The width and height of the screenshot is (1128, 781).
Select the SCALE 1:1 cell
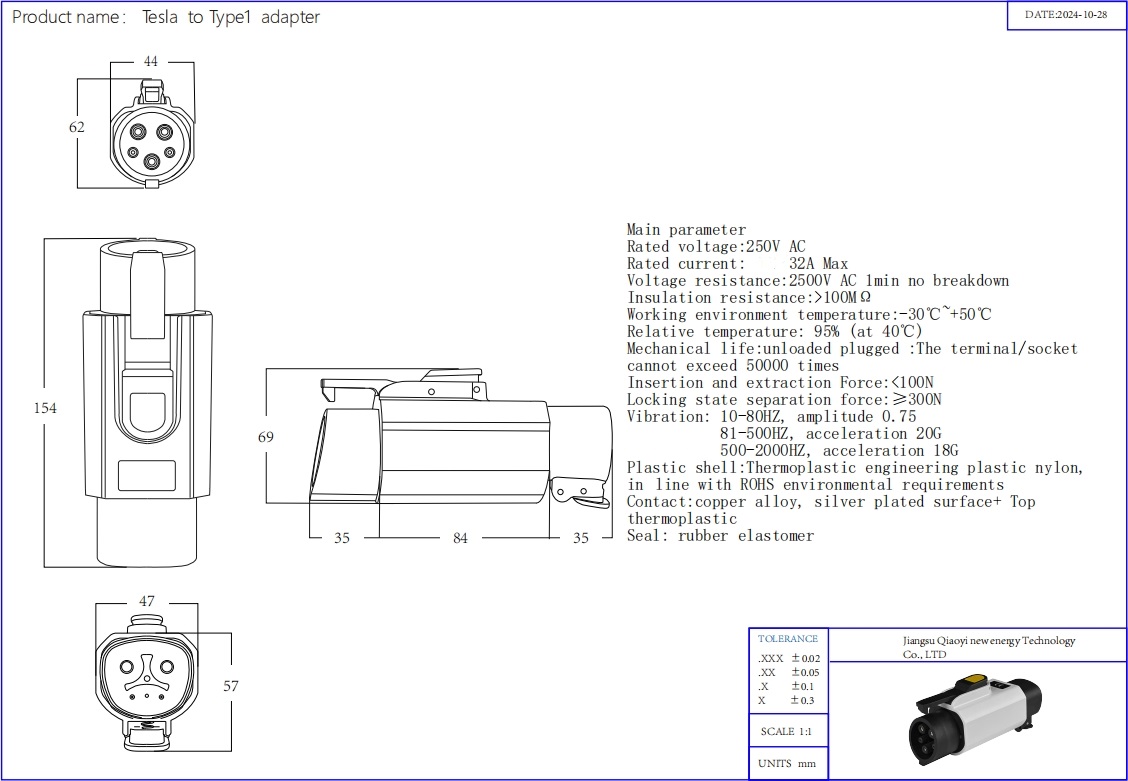coord(788,731)
